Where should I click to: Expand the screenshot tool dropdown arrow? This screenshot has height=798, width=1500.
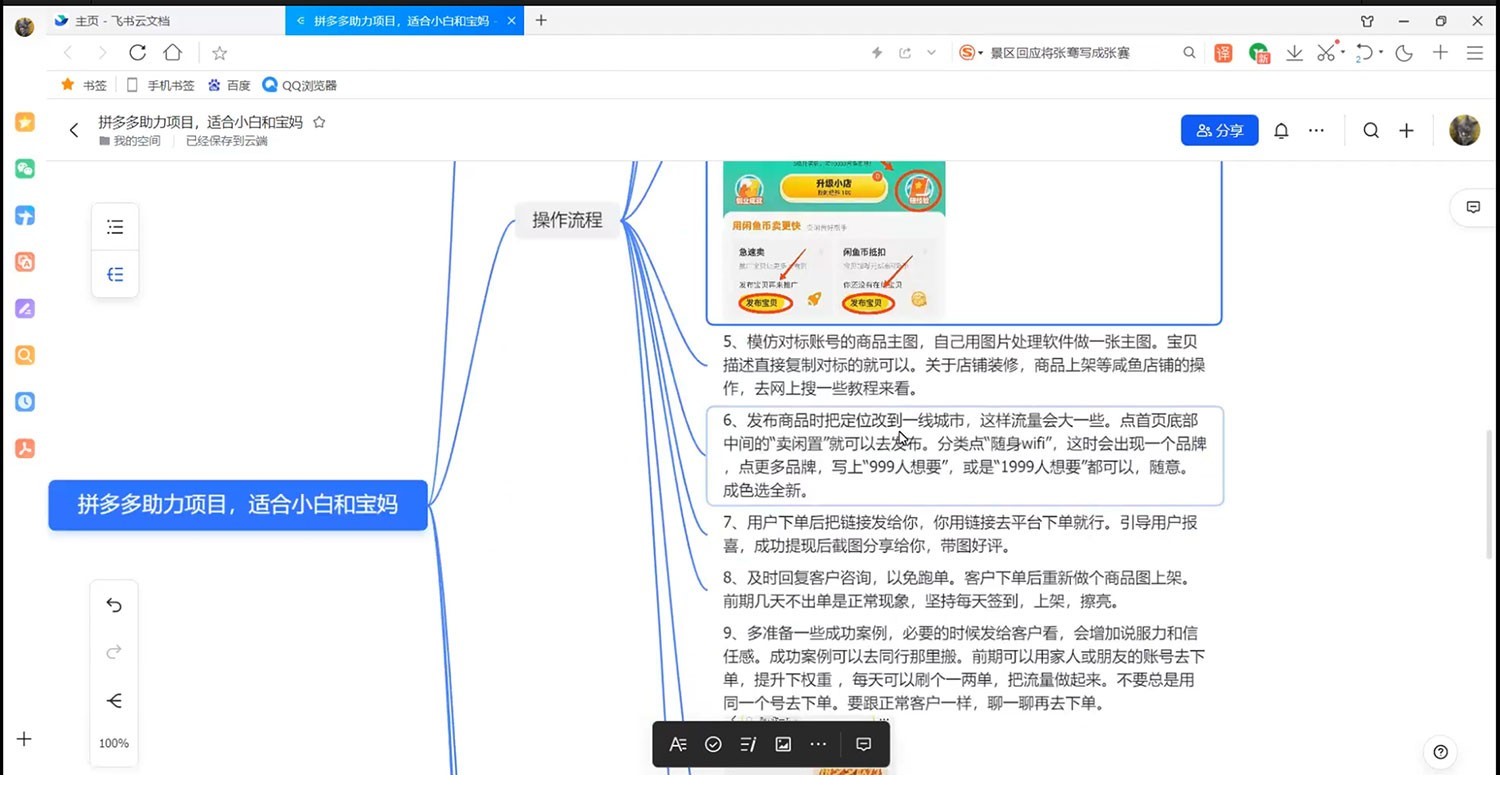coord(1343,53)
